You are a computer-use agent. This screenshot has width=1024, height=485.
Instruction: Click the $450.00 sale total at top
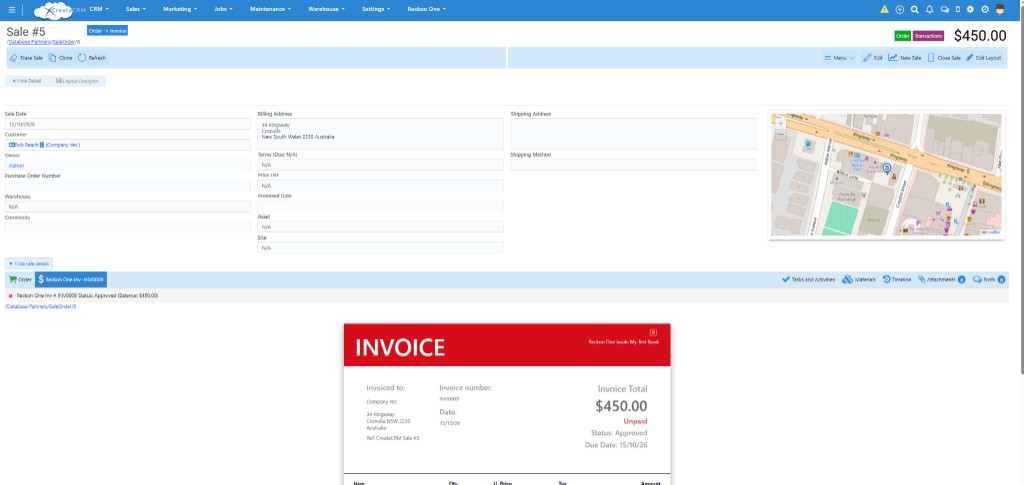[x=980, y=36]
